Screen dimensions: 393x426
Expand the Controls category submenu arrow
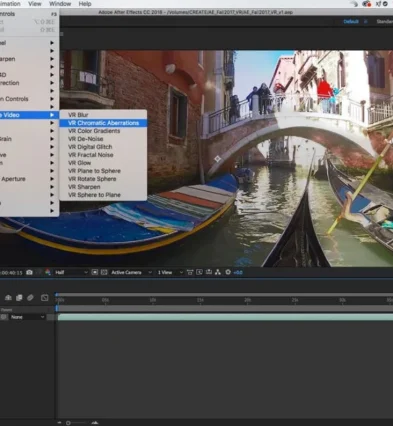52,99
